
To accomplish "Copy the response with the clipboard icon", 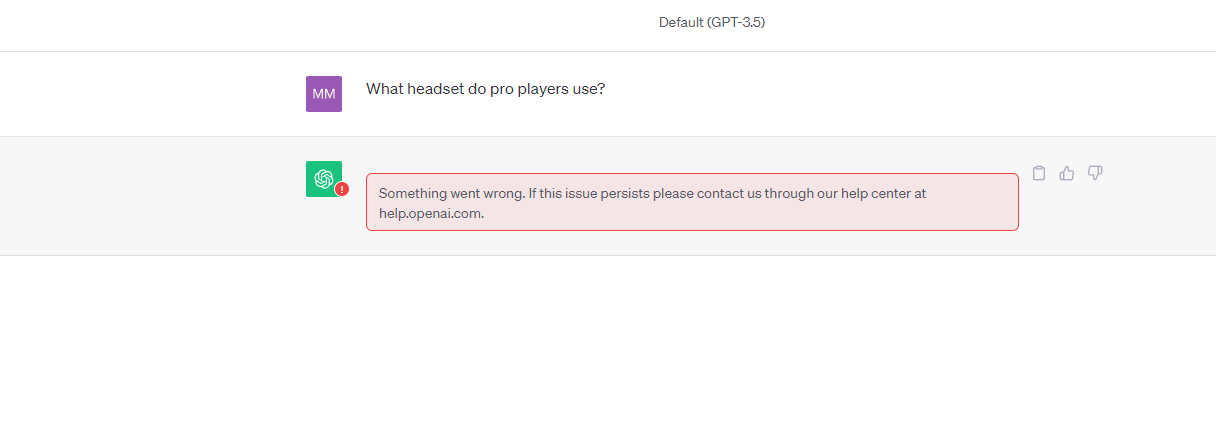I will click(x=1039, y=173).
